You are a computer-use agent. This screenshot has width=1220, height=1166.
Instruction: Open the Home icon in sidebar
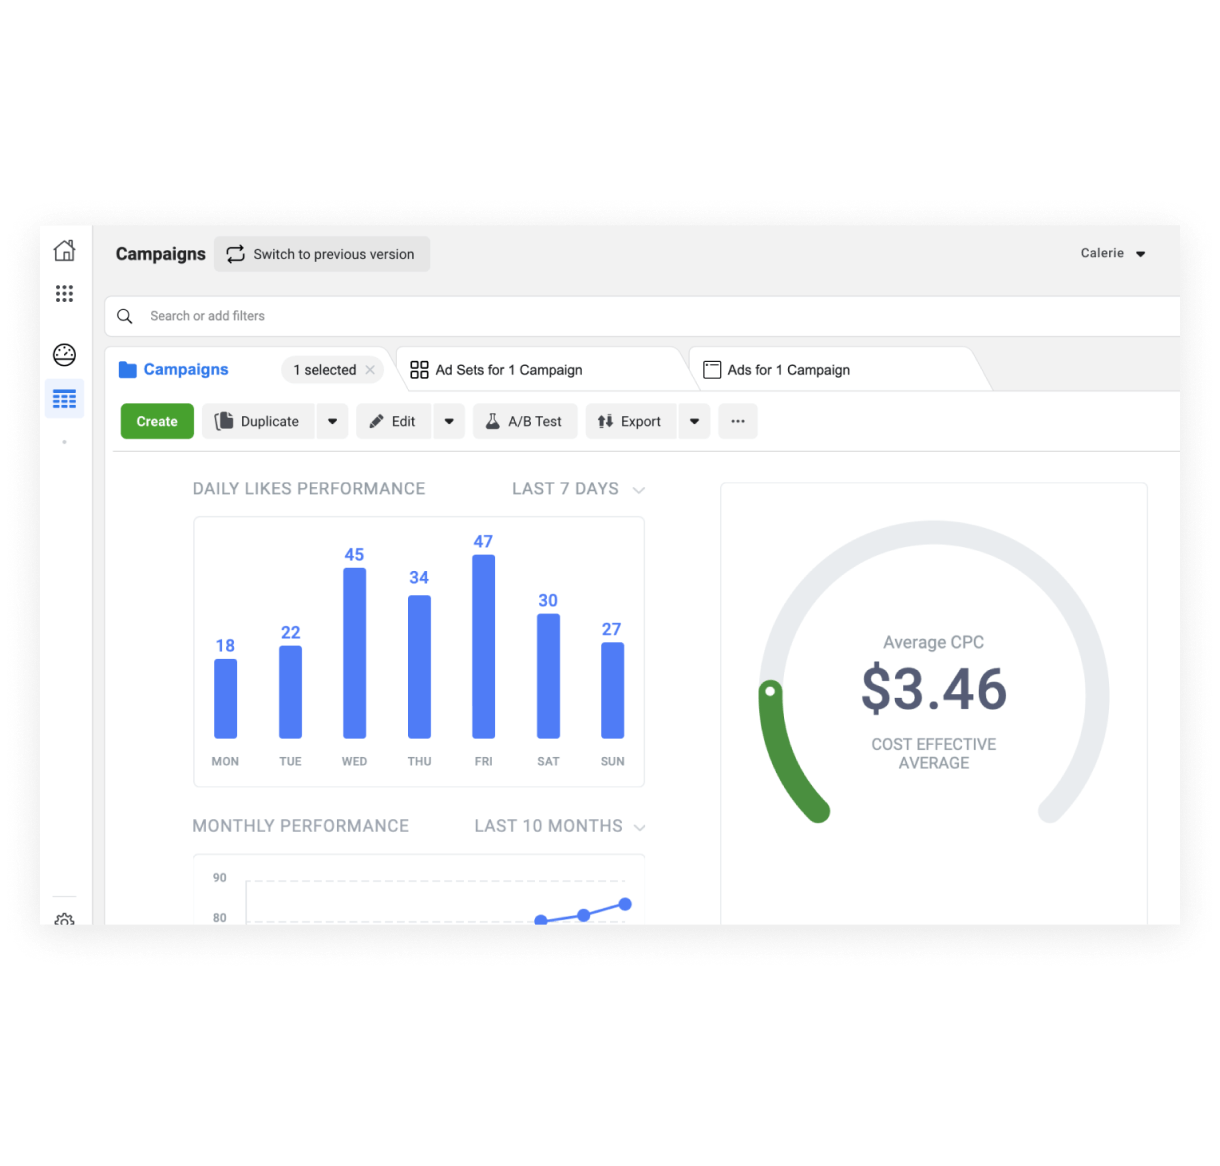coord(64,251)
